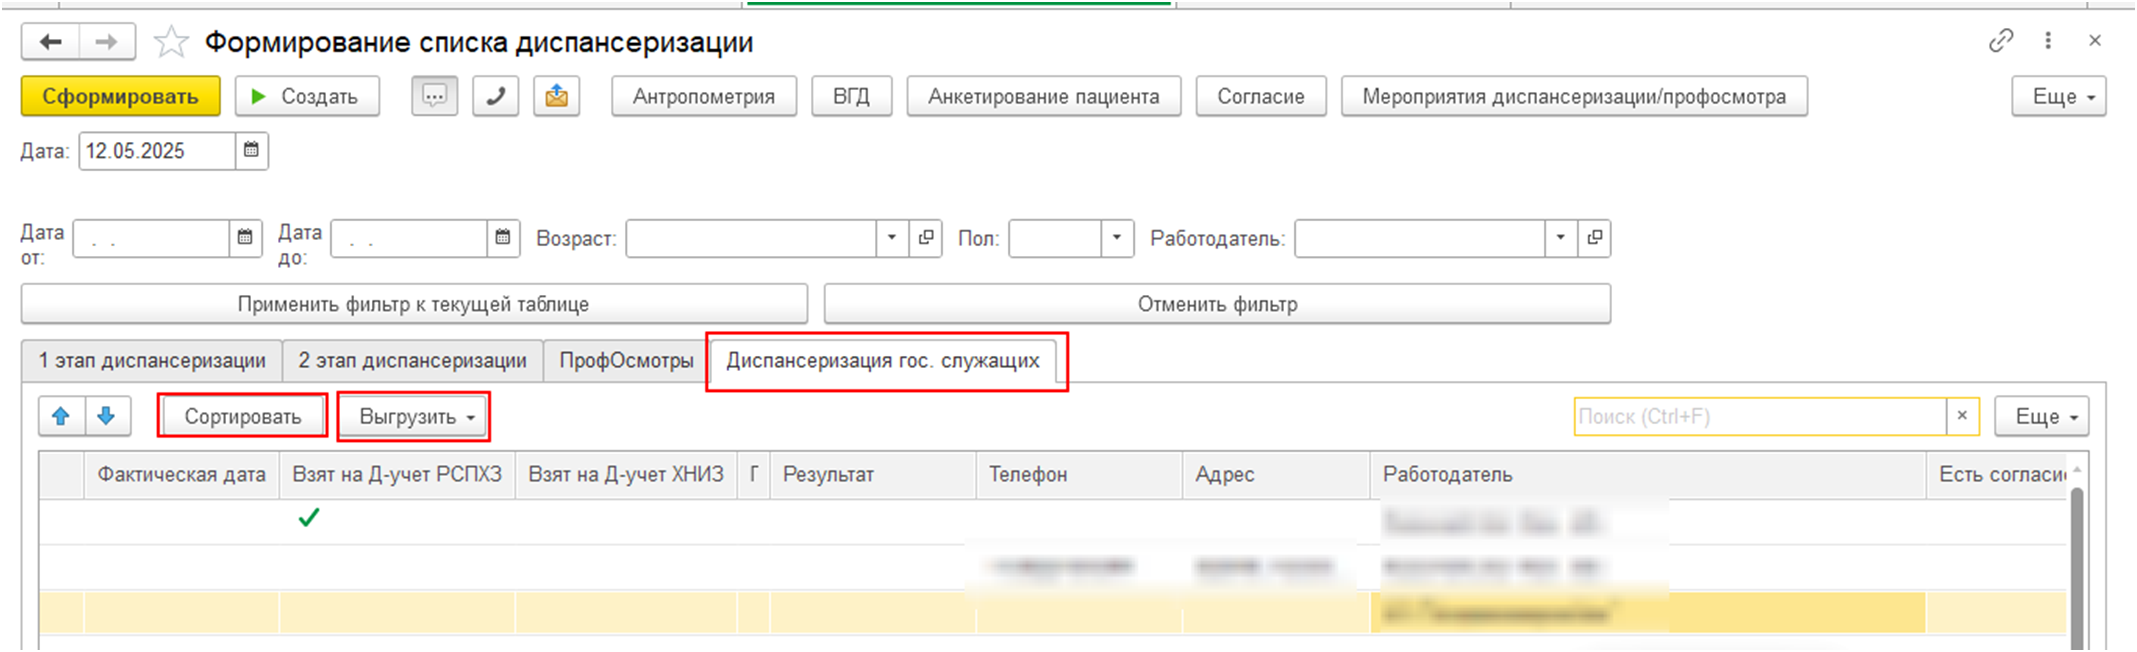
Task: Open the ПрофОсмотры tab
Action: tap(626, 361)
